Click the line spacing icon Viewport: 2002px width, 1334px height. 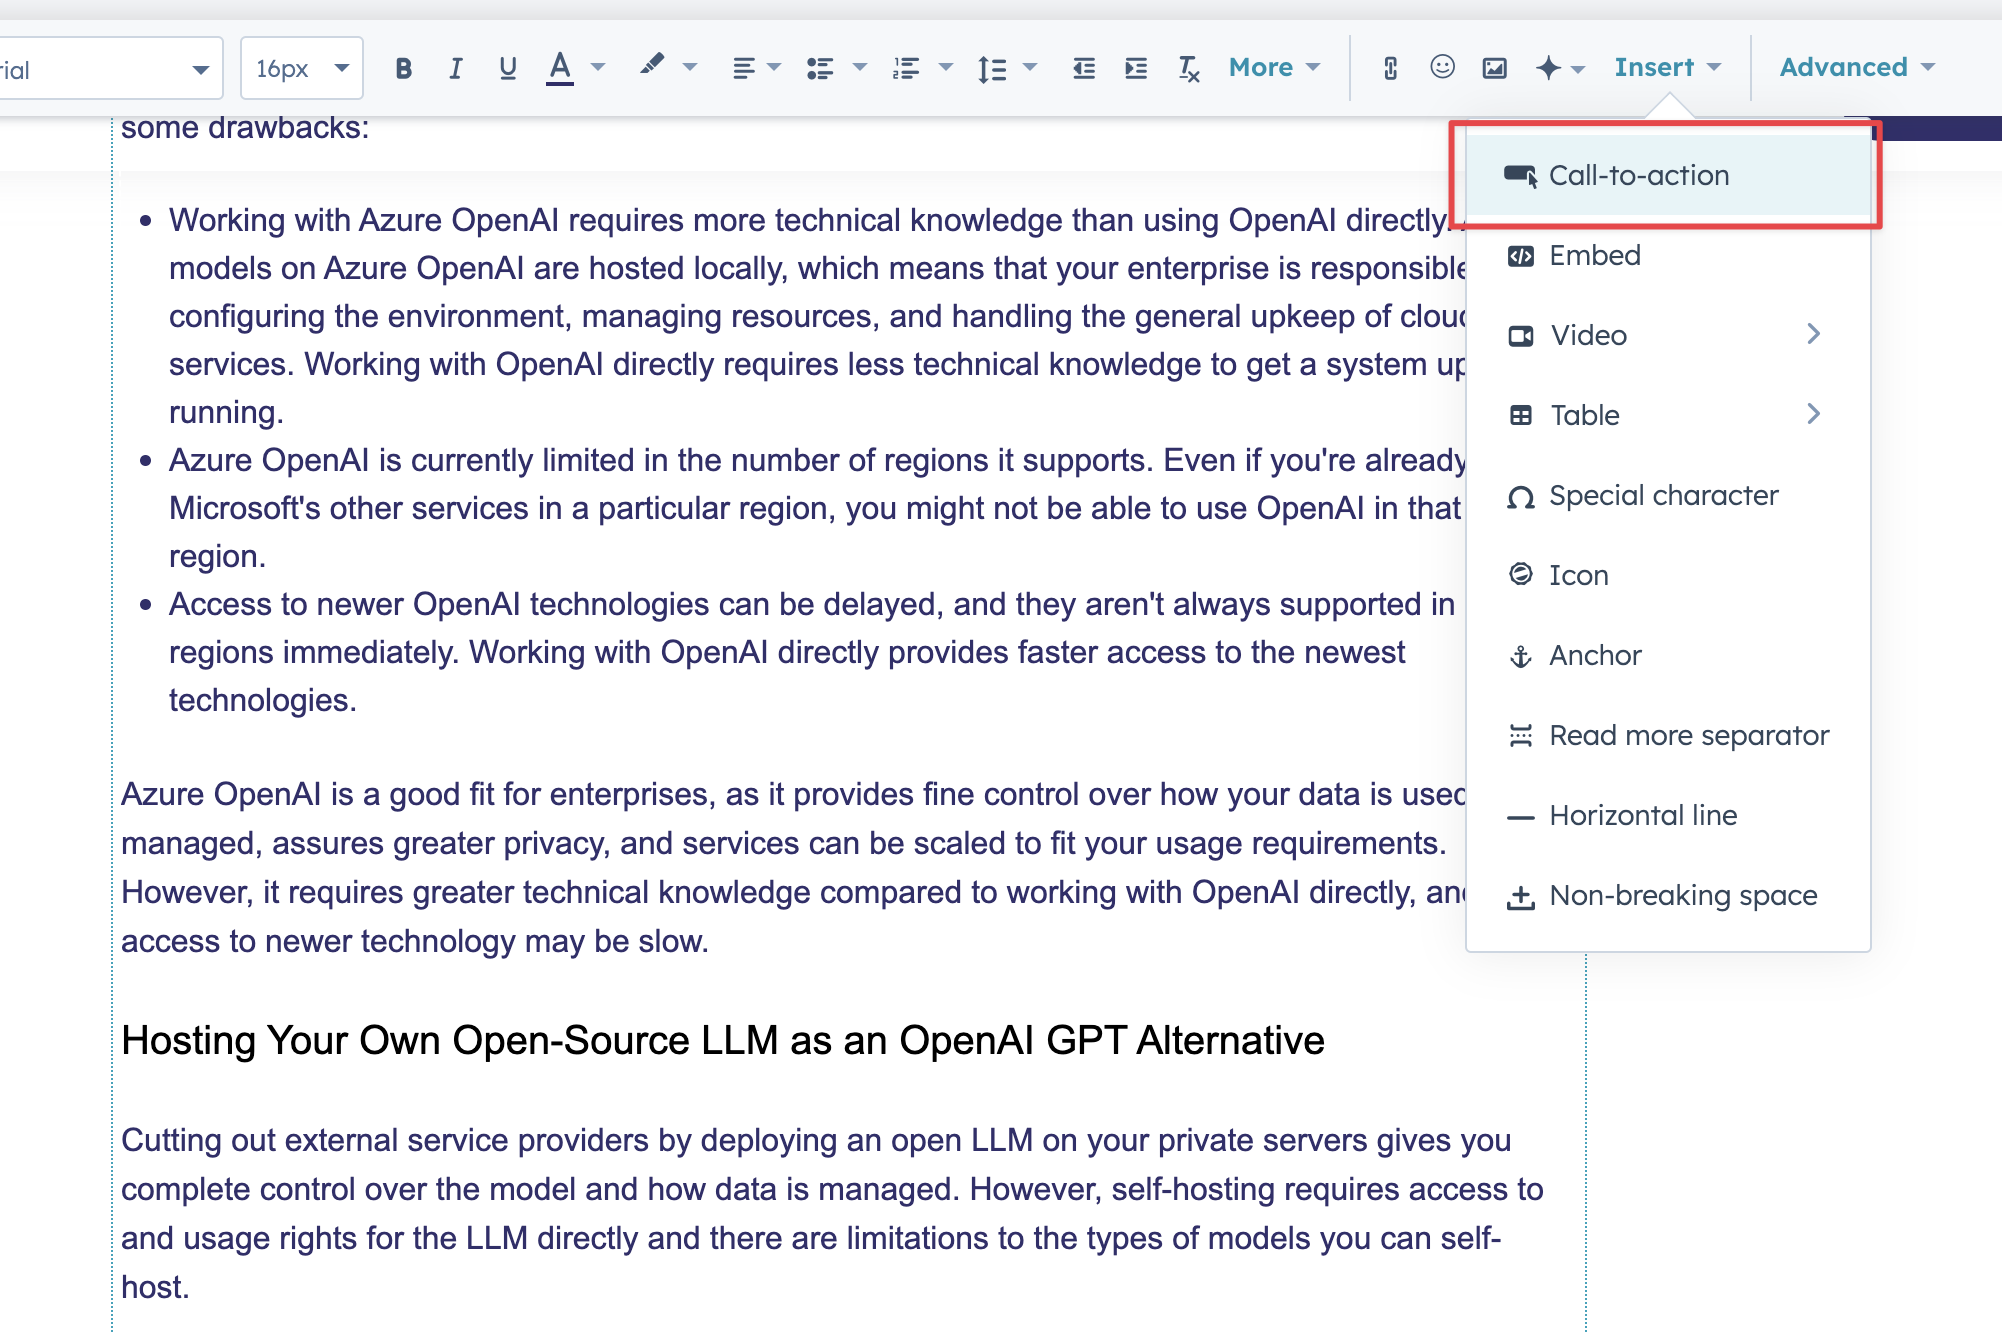pos(992,68)
